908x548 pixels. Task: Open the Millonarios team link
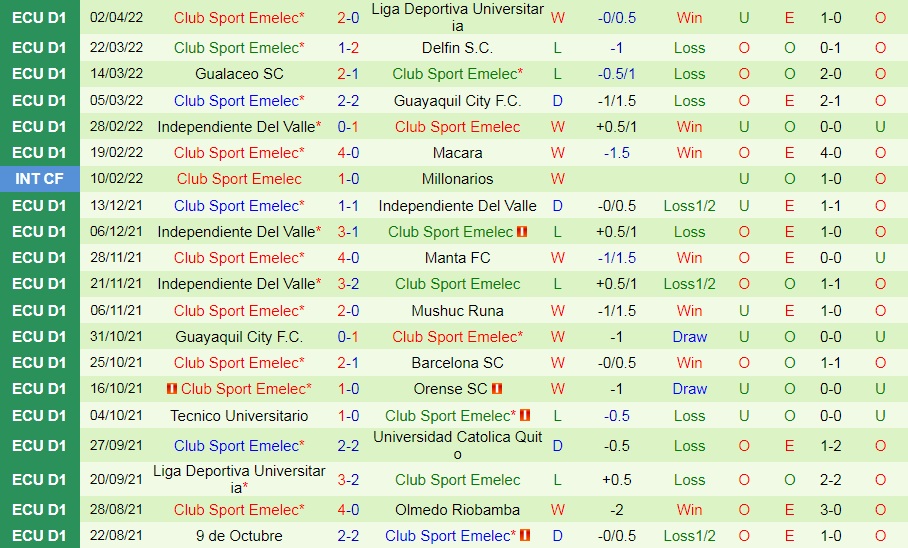(458, 179)
